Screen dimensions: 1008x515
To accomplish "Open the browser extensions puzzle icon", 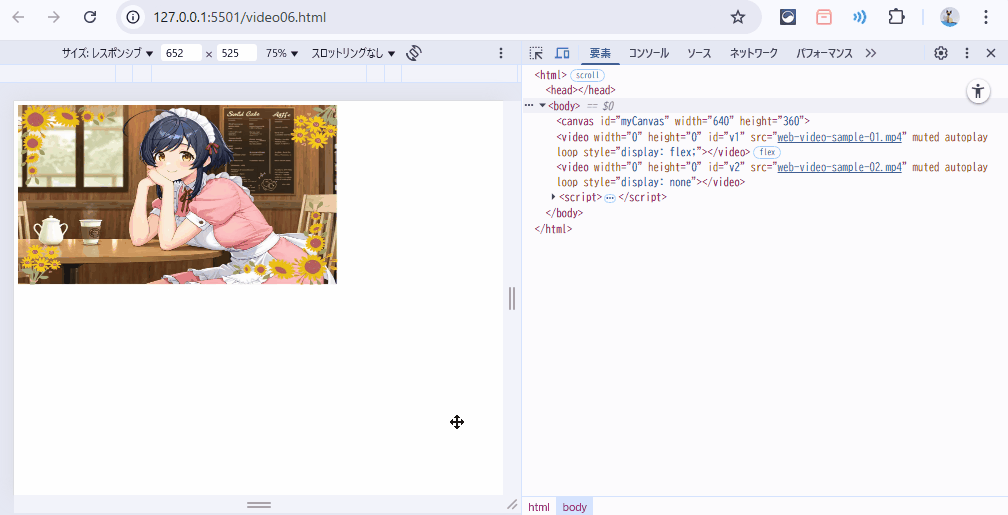I will [896, 17].
